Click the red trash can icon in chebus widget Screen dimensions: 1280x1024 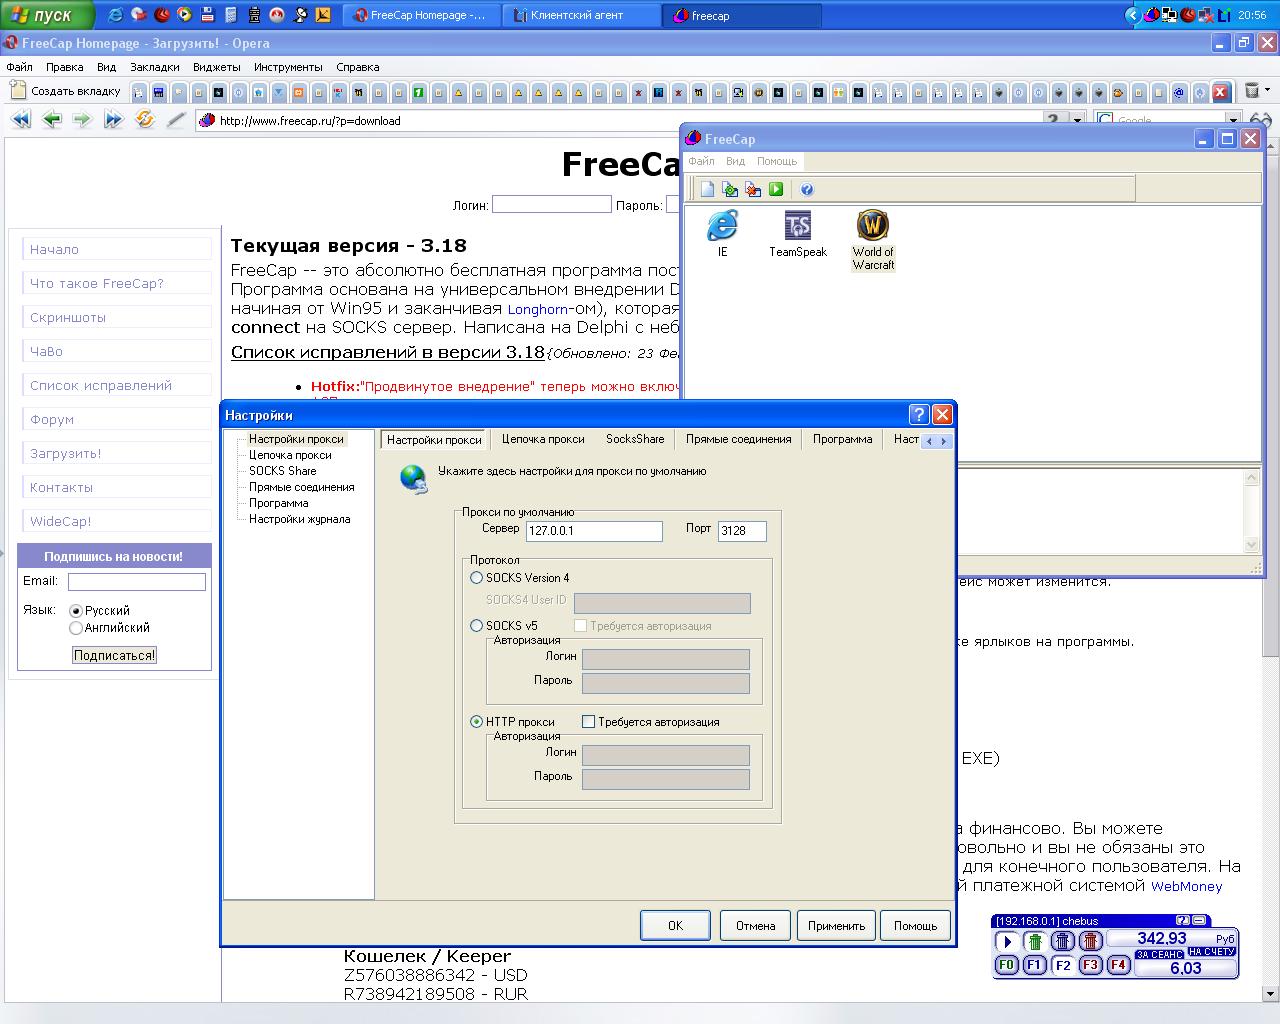point(1091,941)
